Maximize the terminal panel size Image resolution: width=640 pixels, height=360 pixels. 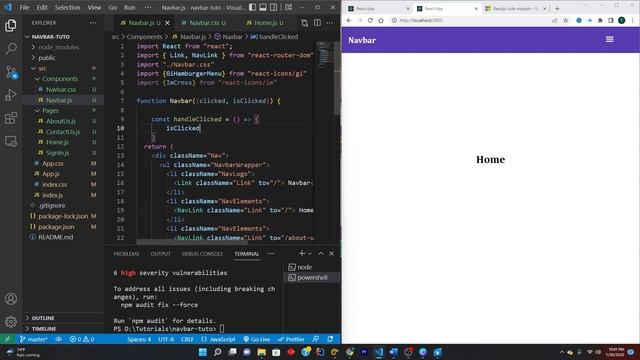pyautogui.click(x=321, y=253)
